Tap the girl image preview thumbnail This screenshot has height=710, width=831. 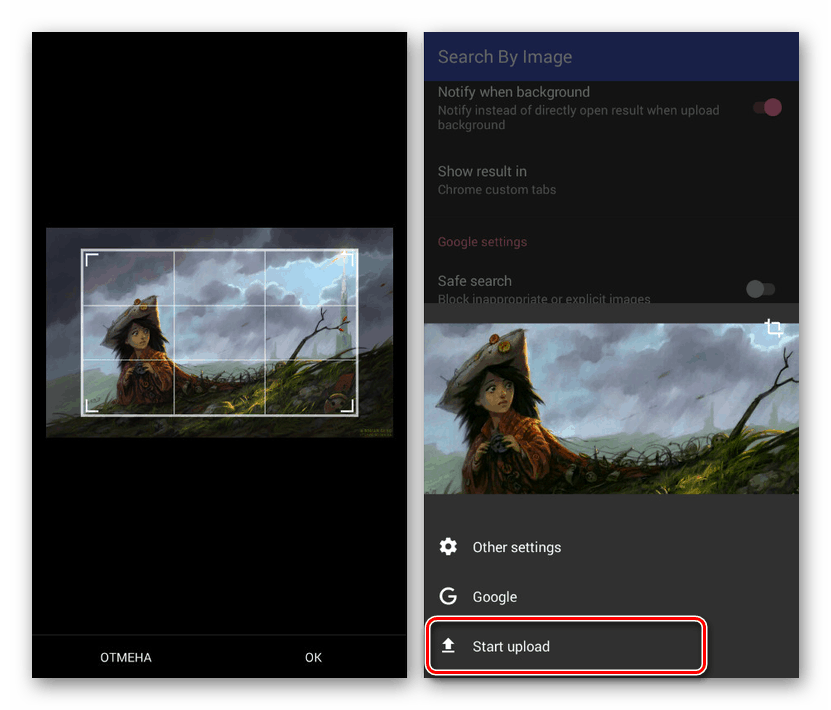tap(611, 409)
